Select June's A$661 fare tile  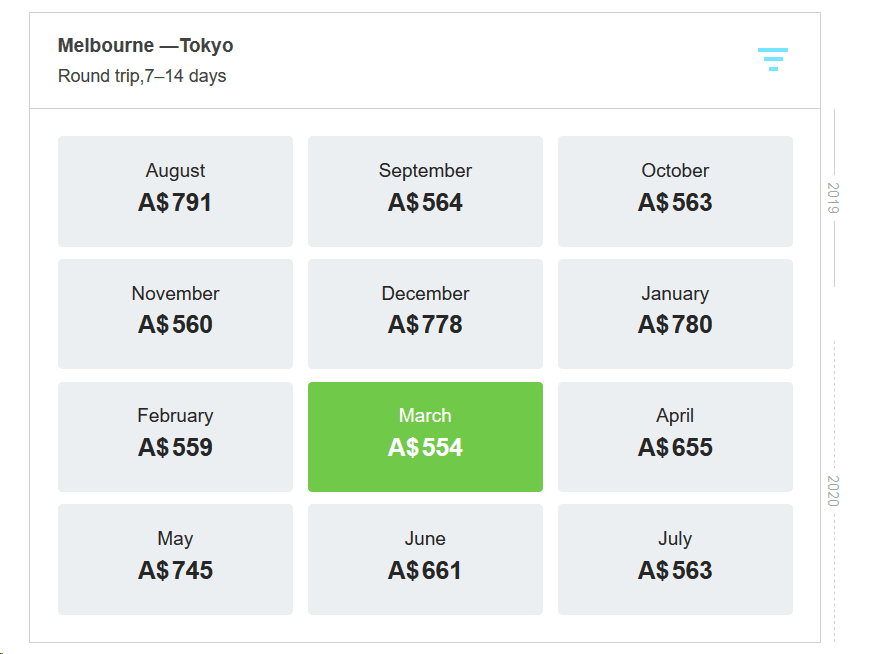(425, 559)
